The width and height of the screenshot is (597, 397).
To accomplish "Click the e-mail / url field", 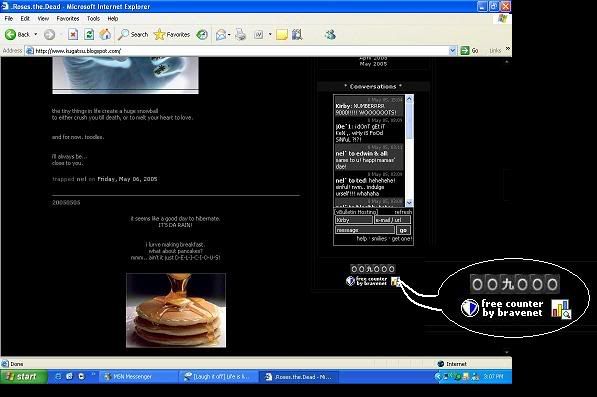I will [x=393, y=220].
